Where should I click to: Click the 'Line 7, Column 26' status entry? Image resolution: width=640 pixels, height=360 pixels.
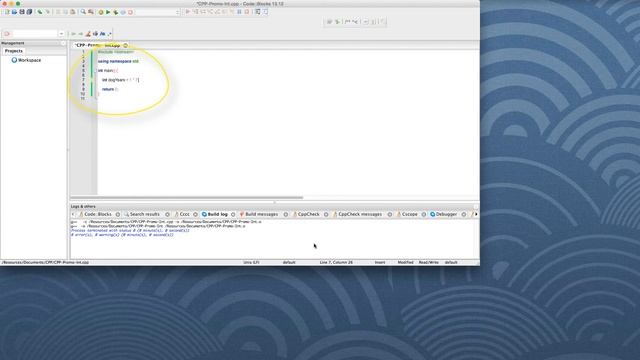(336, 262)
